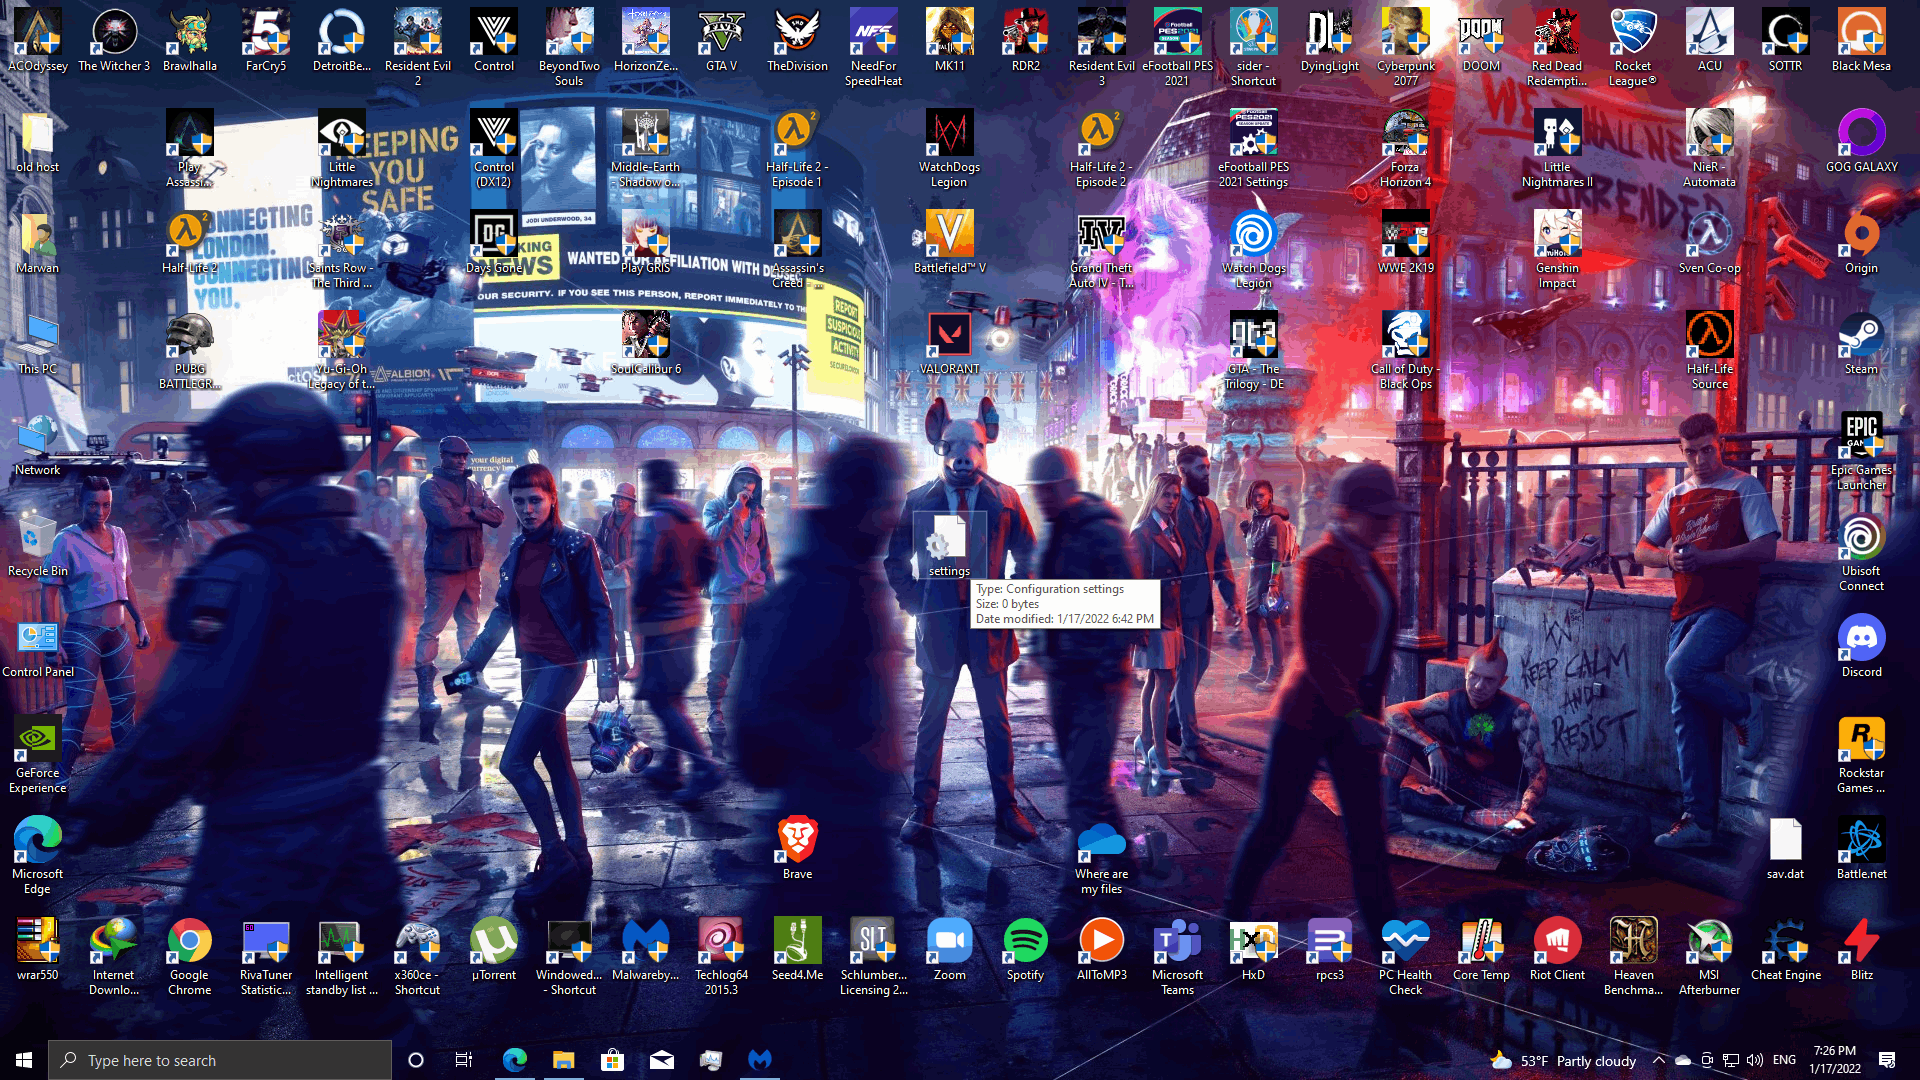Open the weather widget showing 53°F

(x=1562, y=1060)
